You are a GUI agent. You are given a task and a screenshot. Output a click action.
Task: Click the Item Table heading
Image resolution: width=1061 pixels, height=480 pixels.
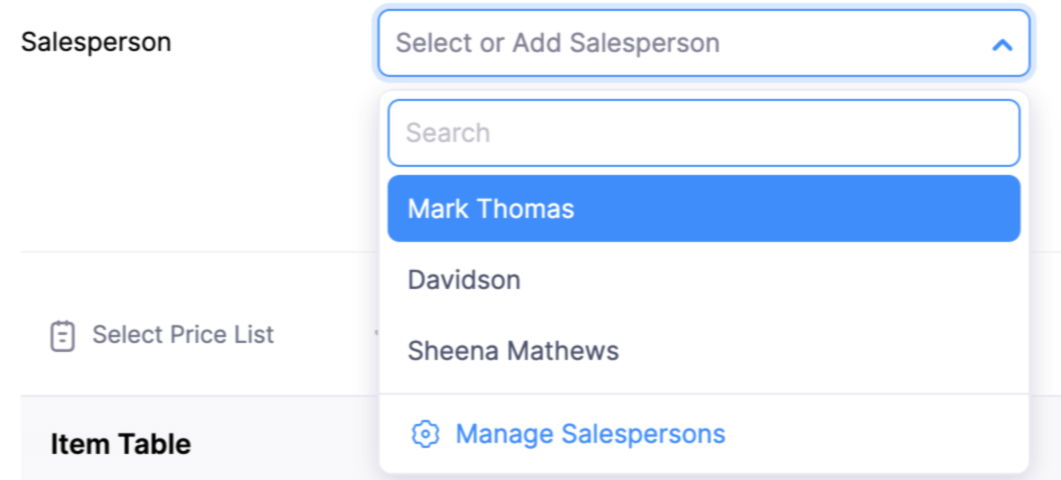point(120,443)
